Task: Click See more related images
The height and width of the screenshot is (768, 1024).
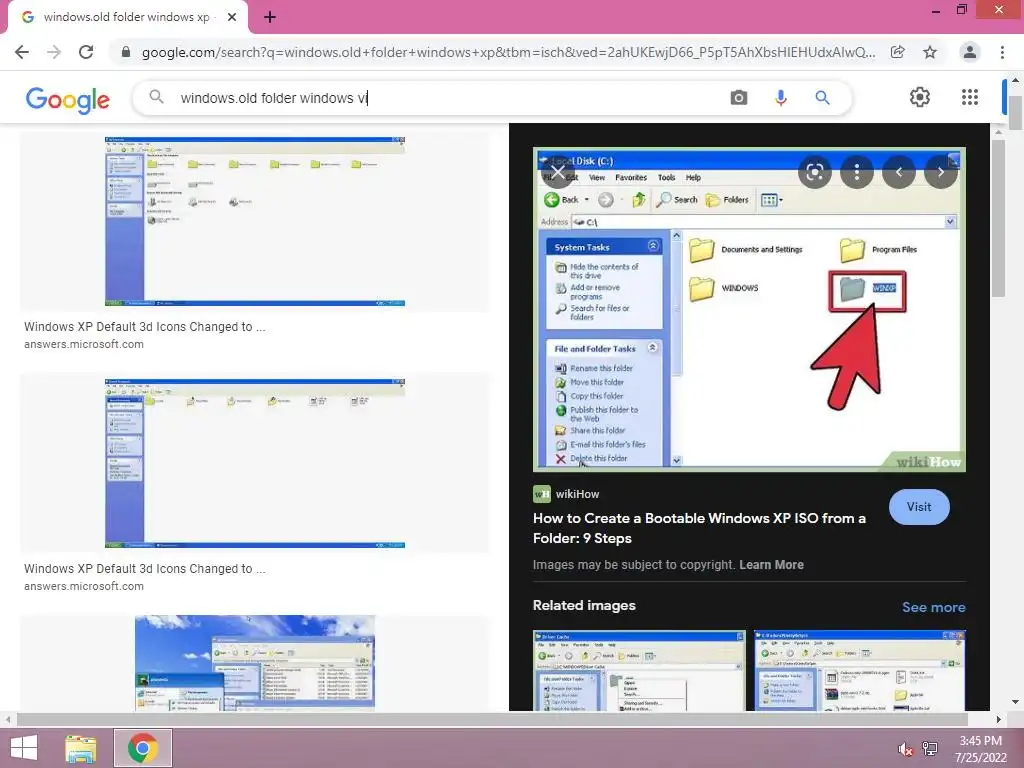Action: coord(933,607)
